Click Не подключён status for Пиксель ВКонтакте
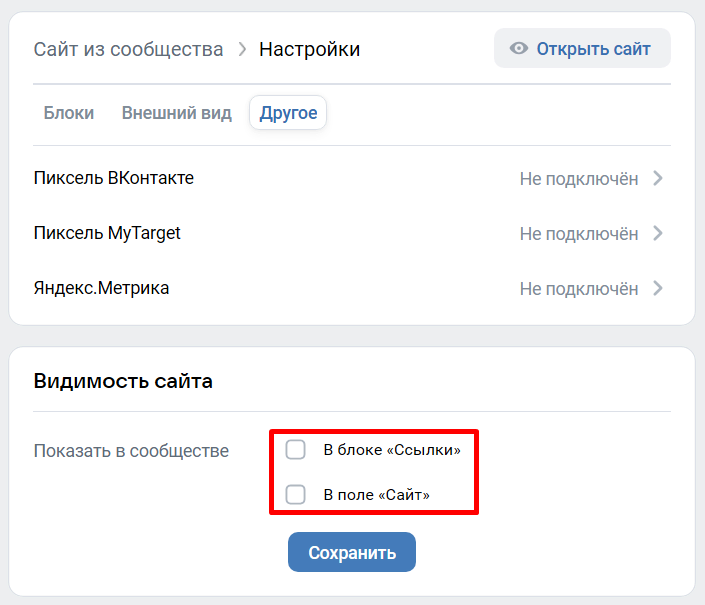Image resolution: width=705 pixels, height=605 pixels. 579,179
